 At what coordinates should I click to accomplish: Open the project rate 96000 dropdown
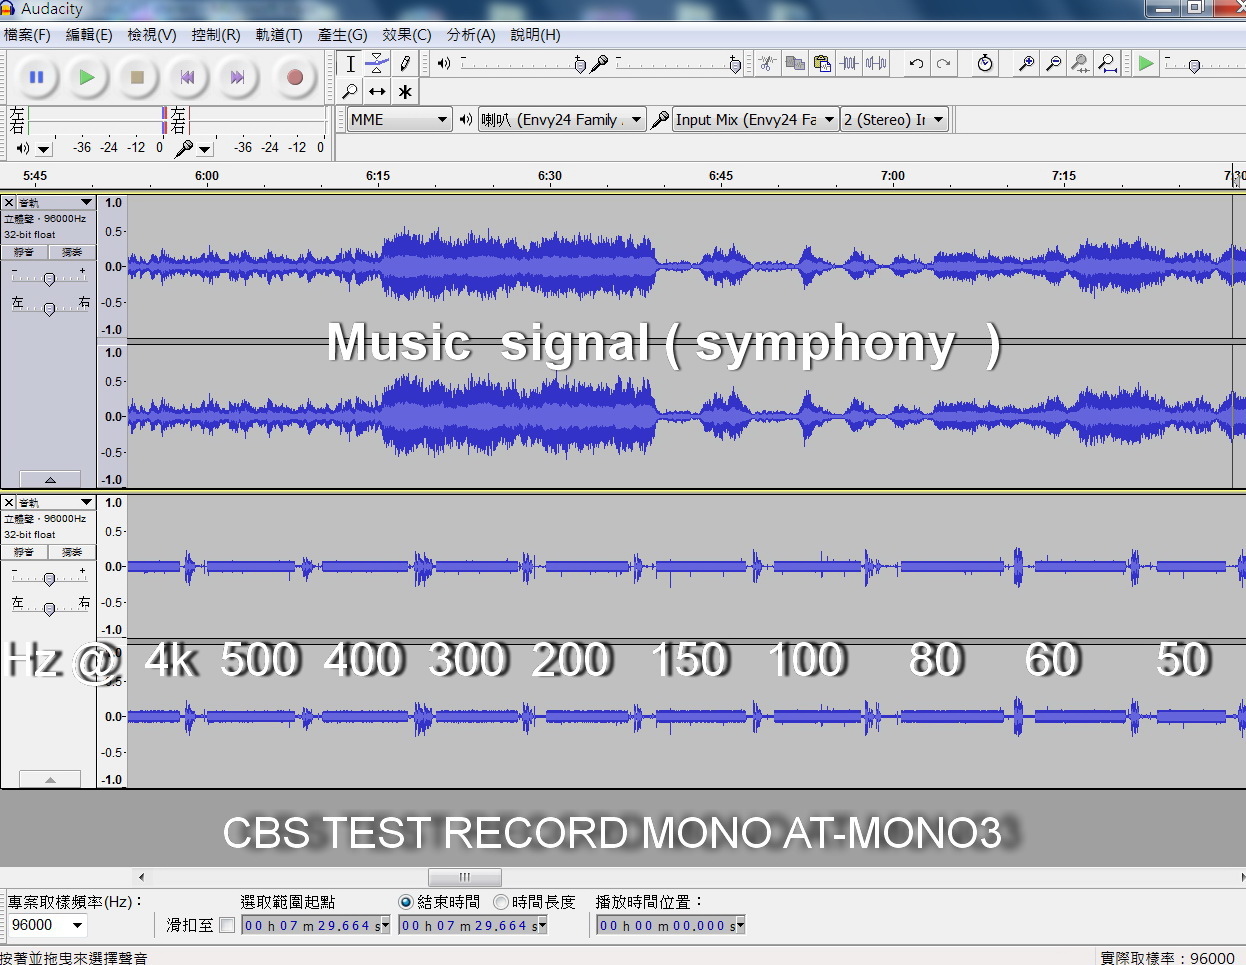click(47, 925)
